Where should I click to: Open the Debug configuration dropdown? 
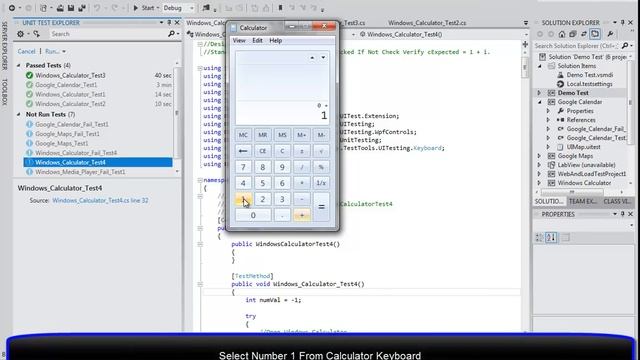pos(192,8)
